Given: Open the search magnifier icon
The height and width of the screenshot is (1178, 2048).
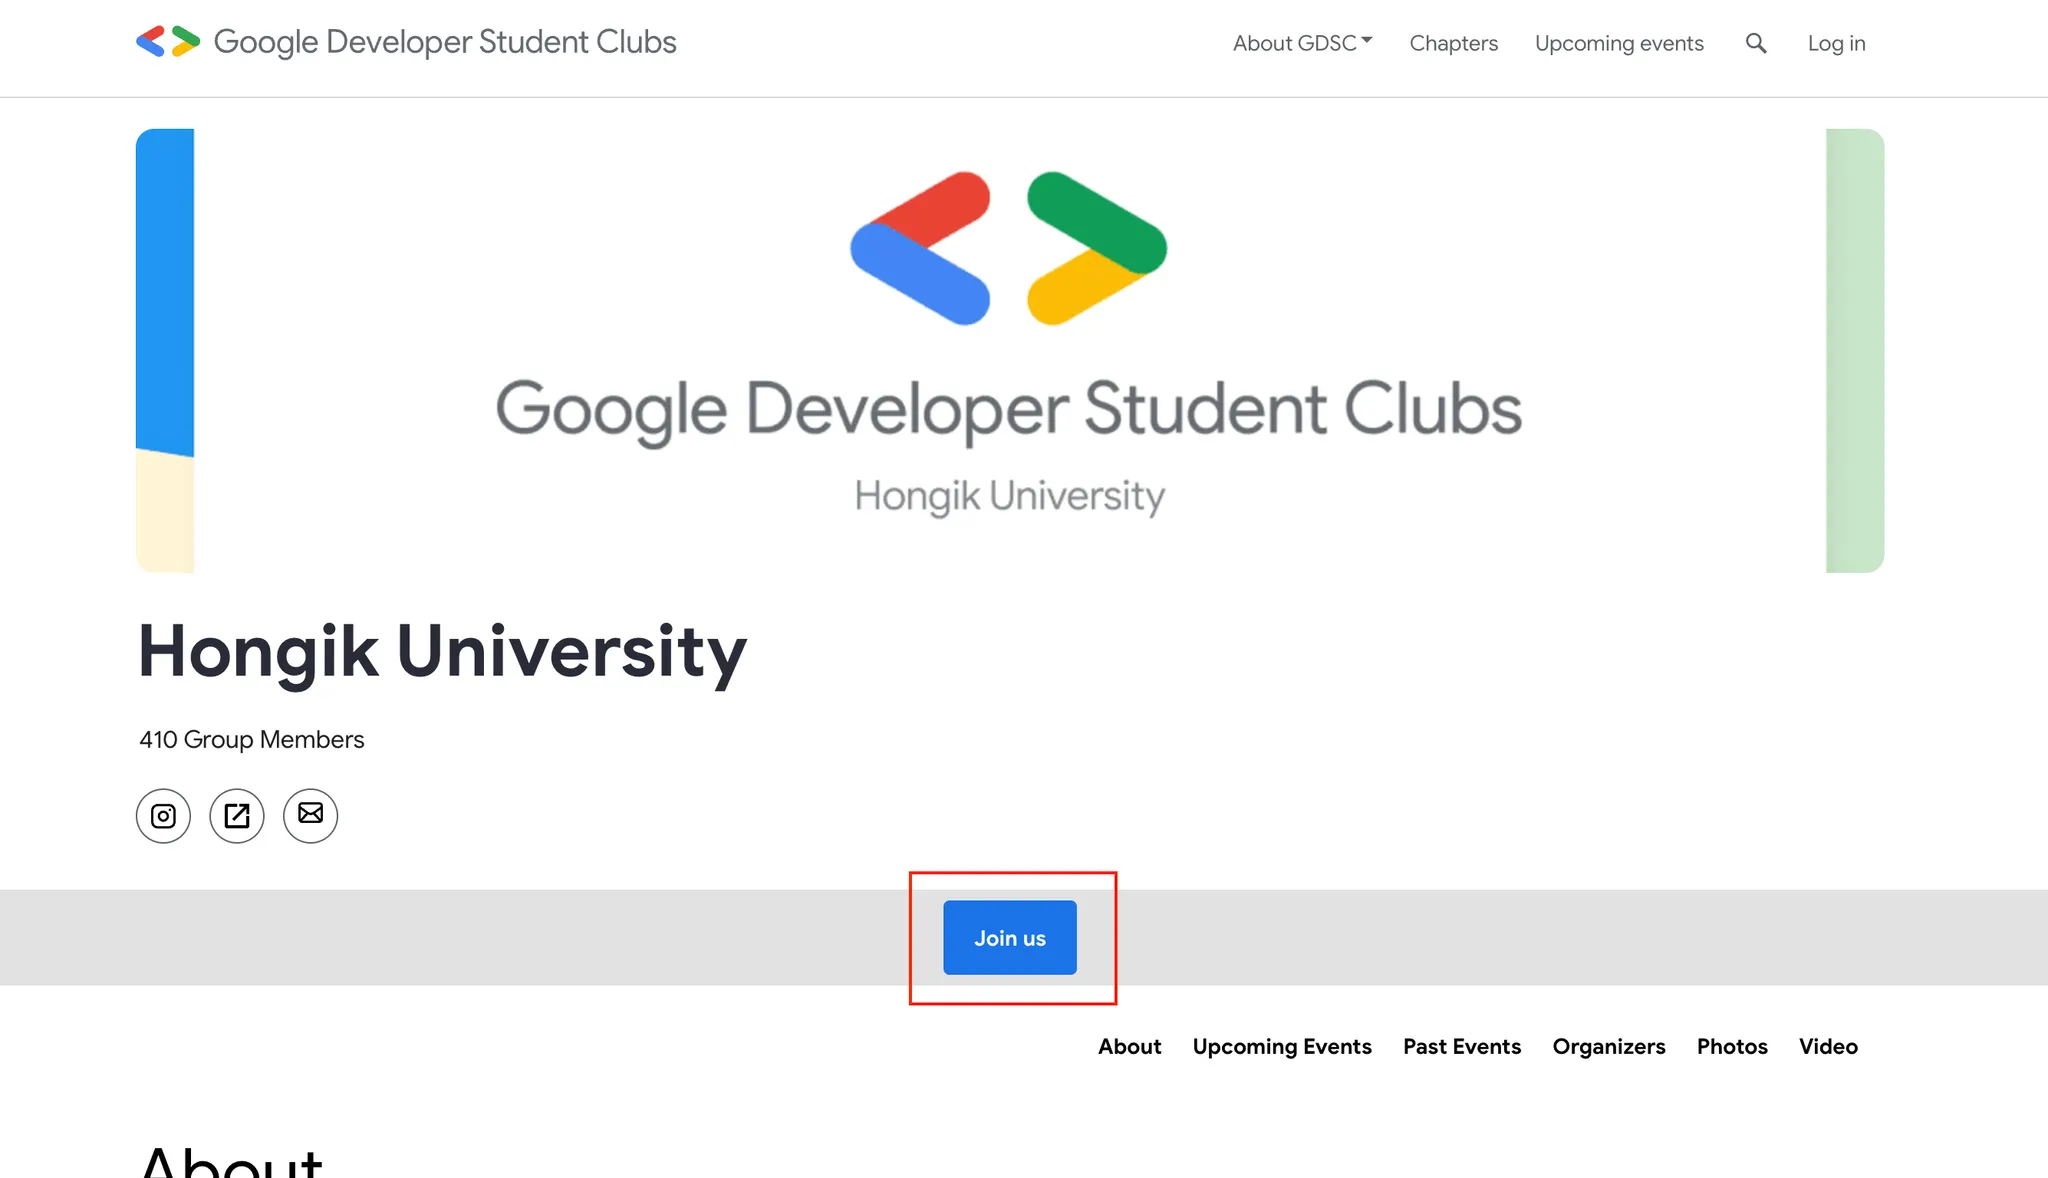Looking at the screenshot, I should coord(1756,43).
